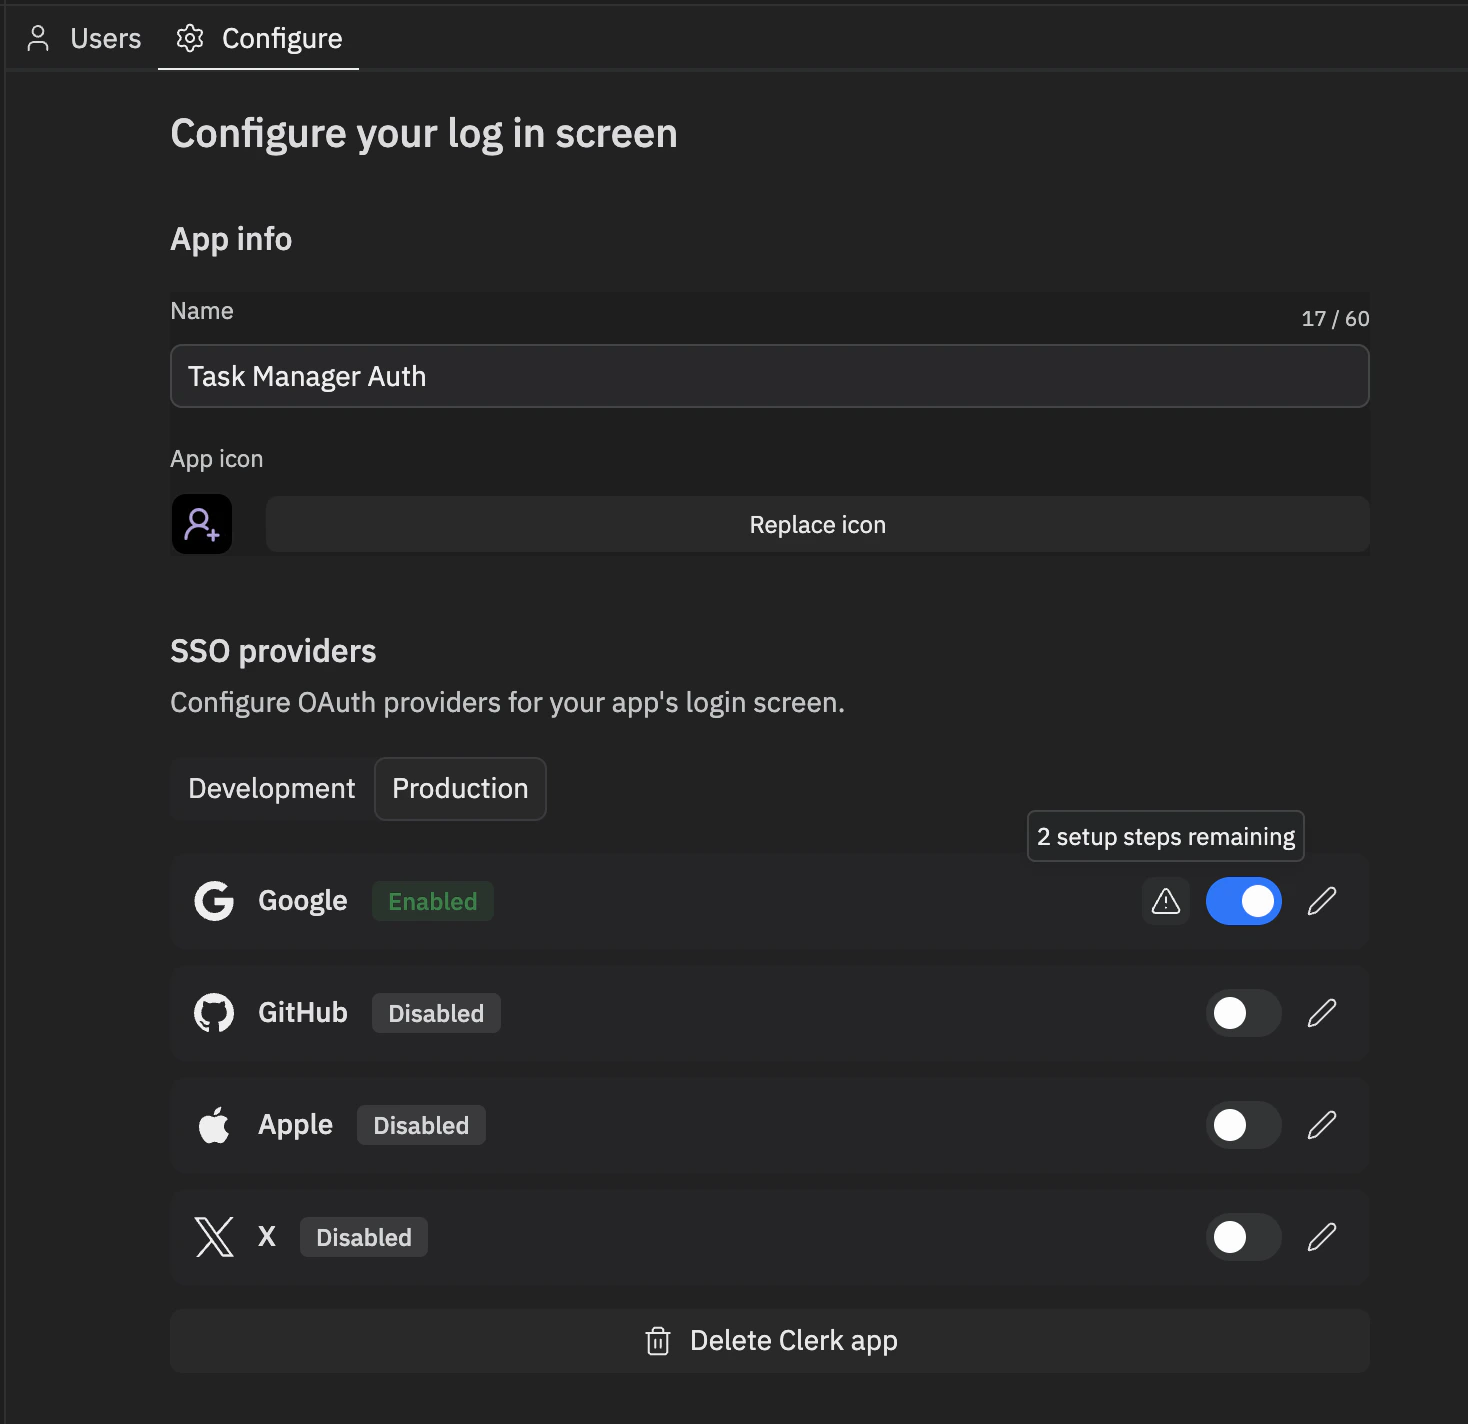The image size is (1468, 1424).
Task: Click the Apple logo icon
Action: (x=214, y=1125)
